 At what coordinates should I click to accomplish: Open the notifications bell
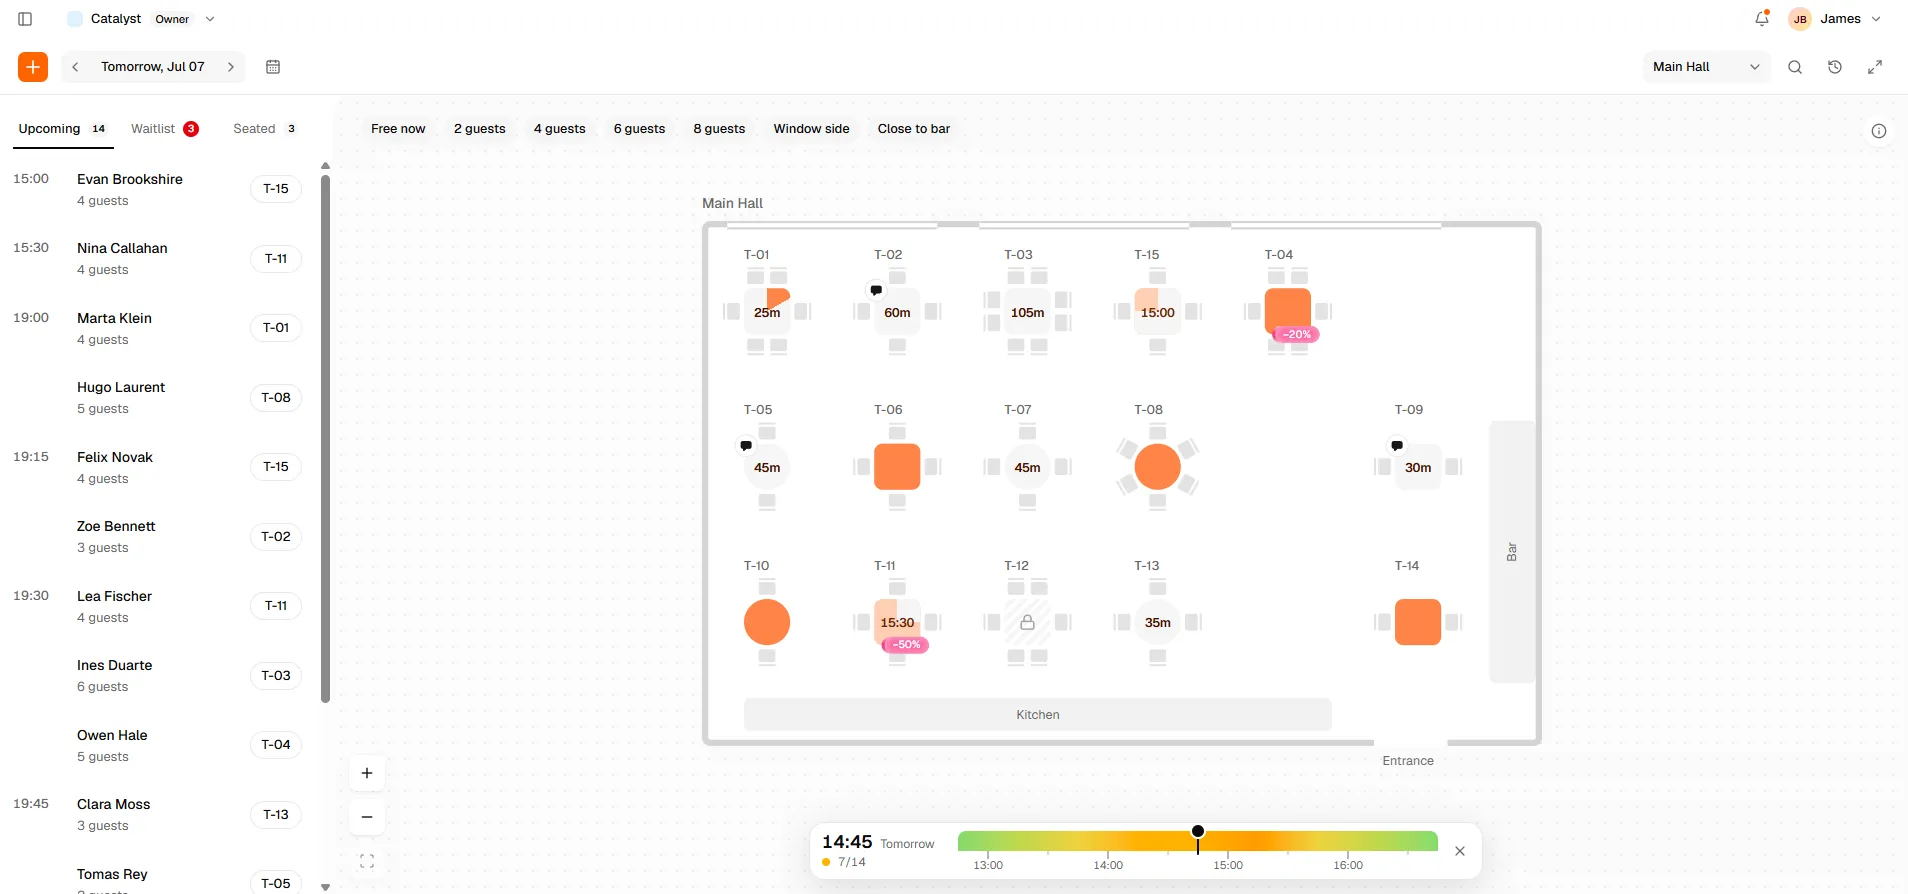1762,19
